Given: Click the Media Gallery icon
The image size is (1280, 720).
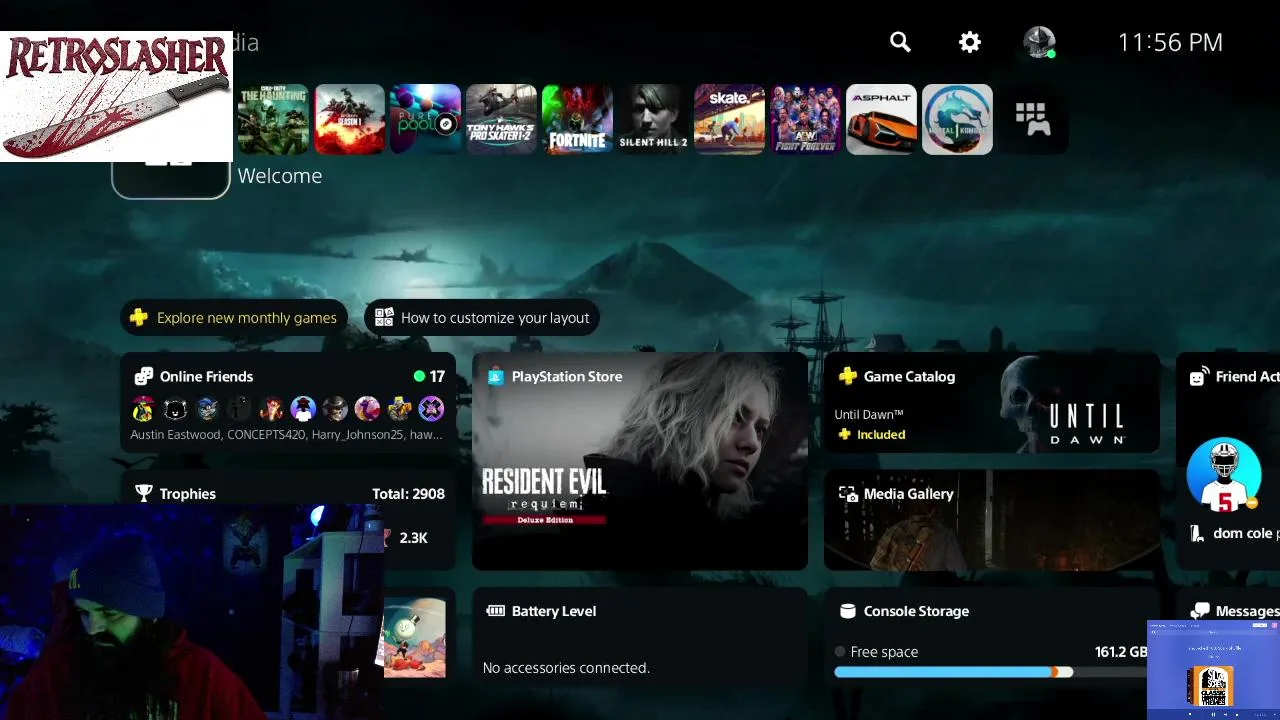Looking at the screenshot, I should click(847, 494).
